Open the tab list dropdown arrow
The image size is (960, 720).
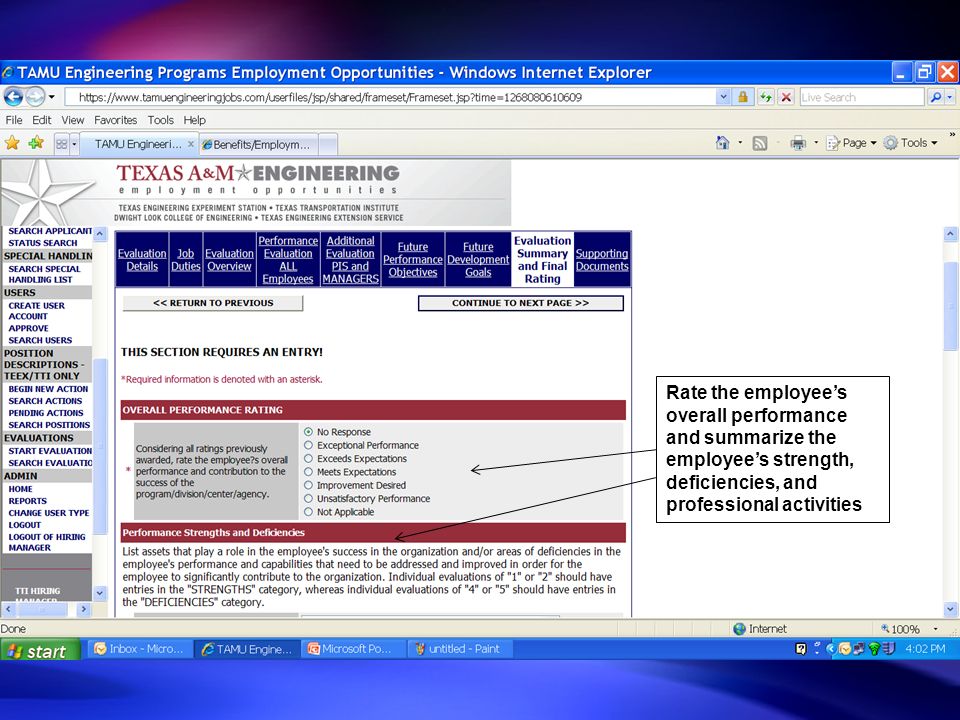[x=74, y=144]
